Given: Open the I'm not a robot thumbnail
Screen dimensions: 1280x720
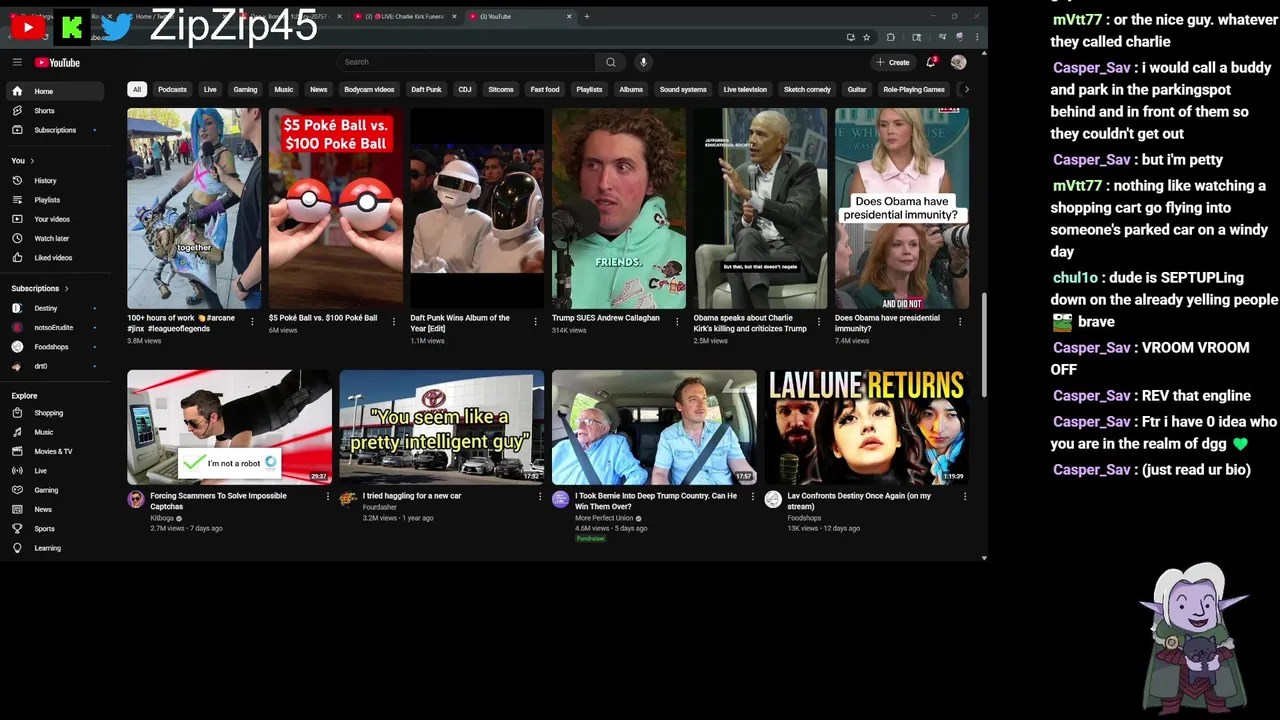Looking at the screenshot, I should pyautogui.click(x=229, y=427).
